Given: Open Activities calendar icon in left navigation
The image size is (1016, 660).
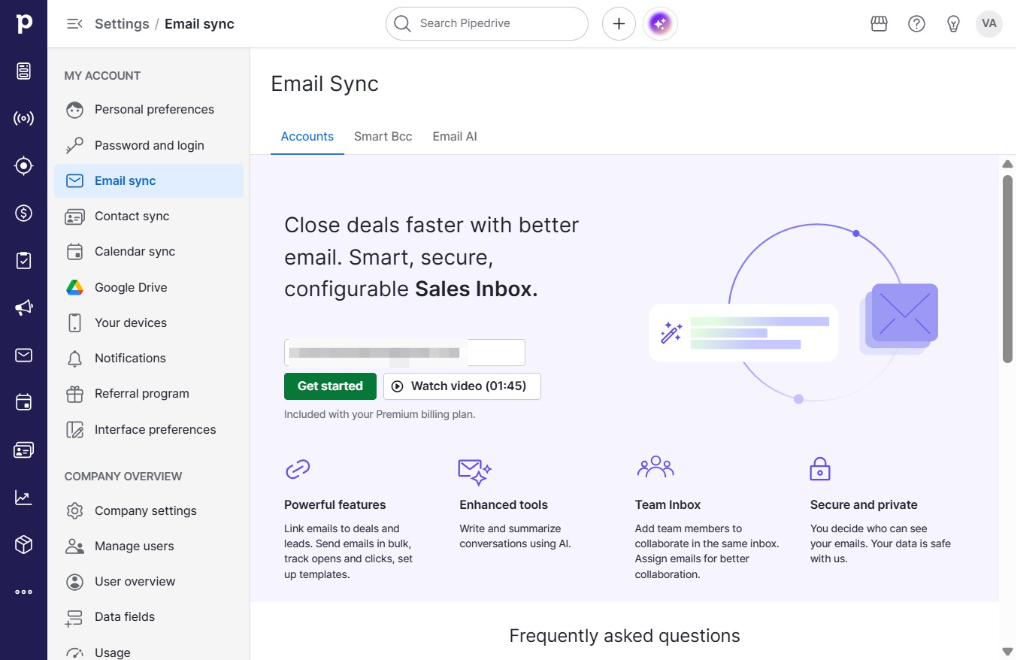Looking at the screenshot, I should click(23, 402).
